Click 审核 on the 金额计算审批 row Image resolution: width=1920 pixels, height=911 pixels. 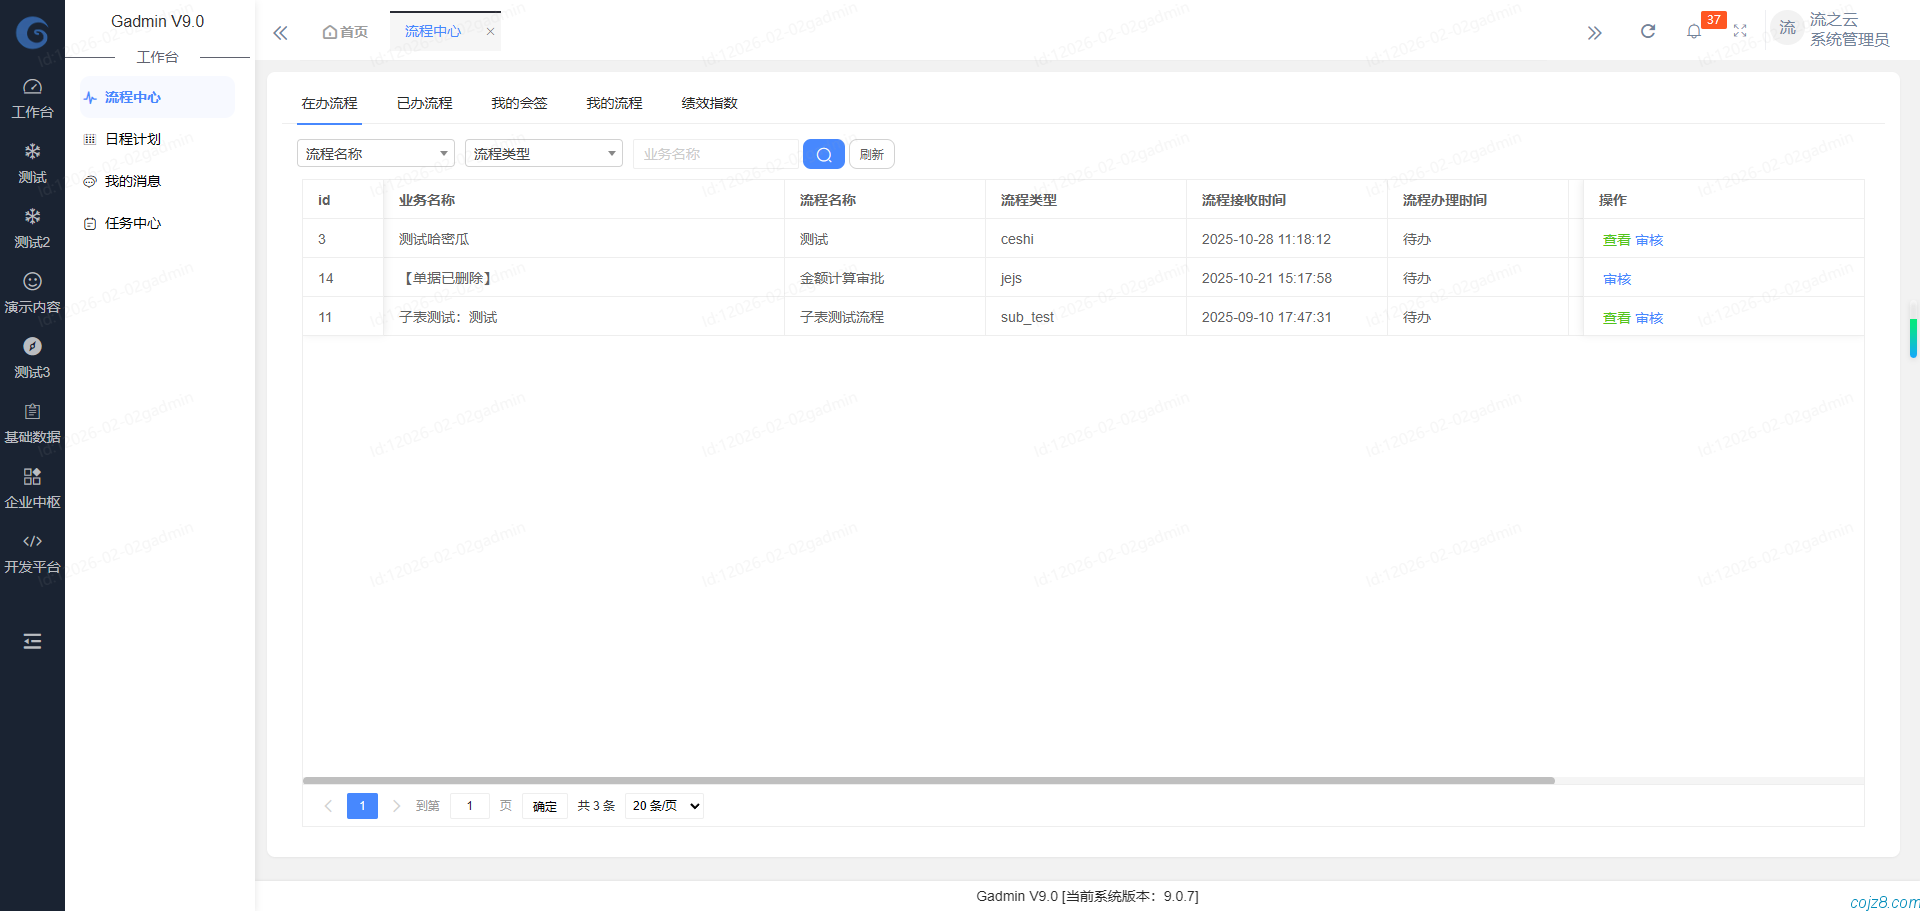[x=1616, y=278]
